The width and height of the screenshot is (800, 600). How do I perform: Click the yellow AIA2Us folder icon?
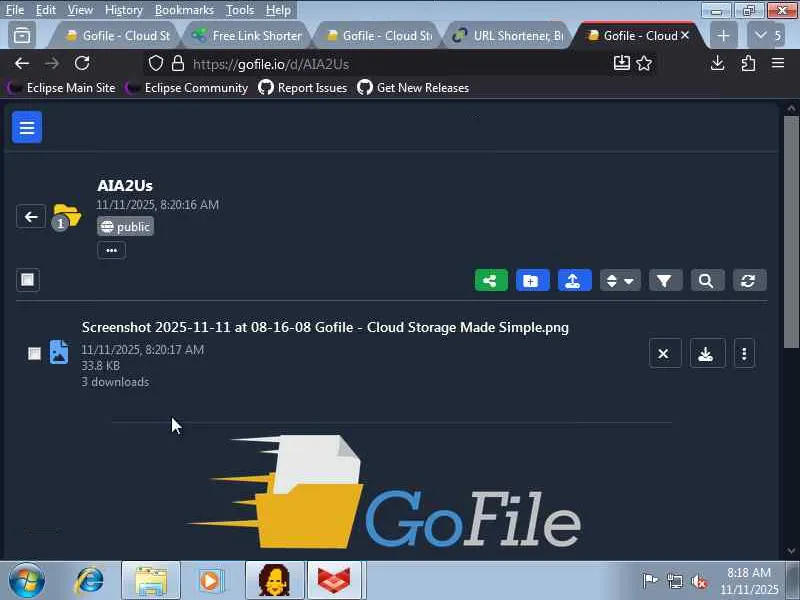coord(67,216)
